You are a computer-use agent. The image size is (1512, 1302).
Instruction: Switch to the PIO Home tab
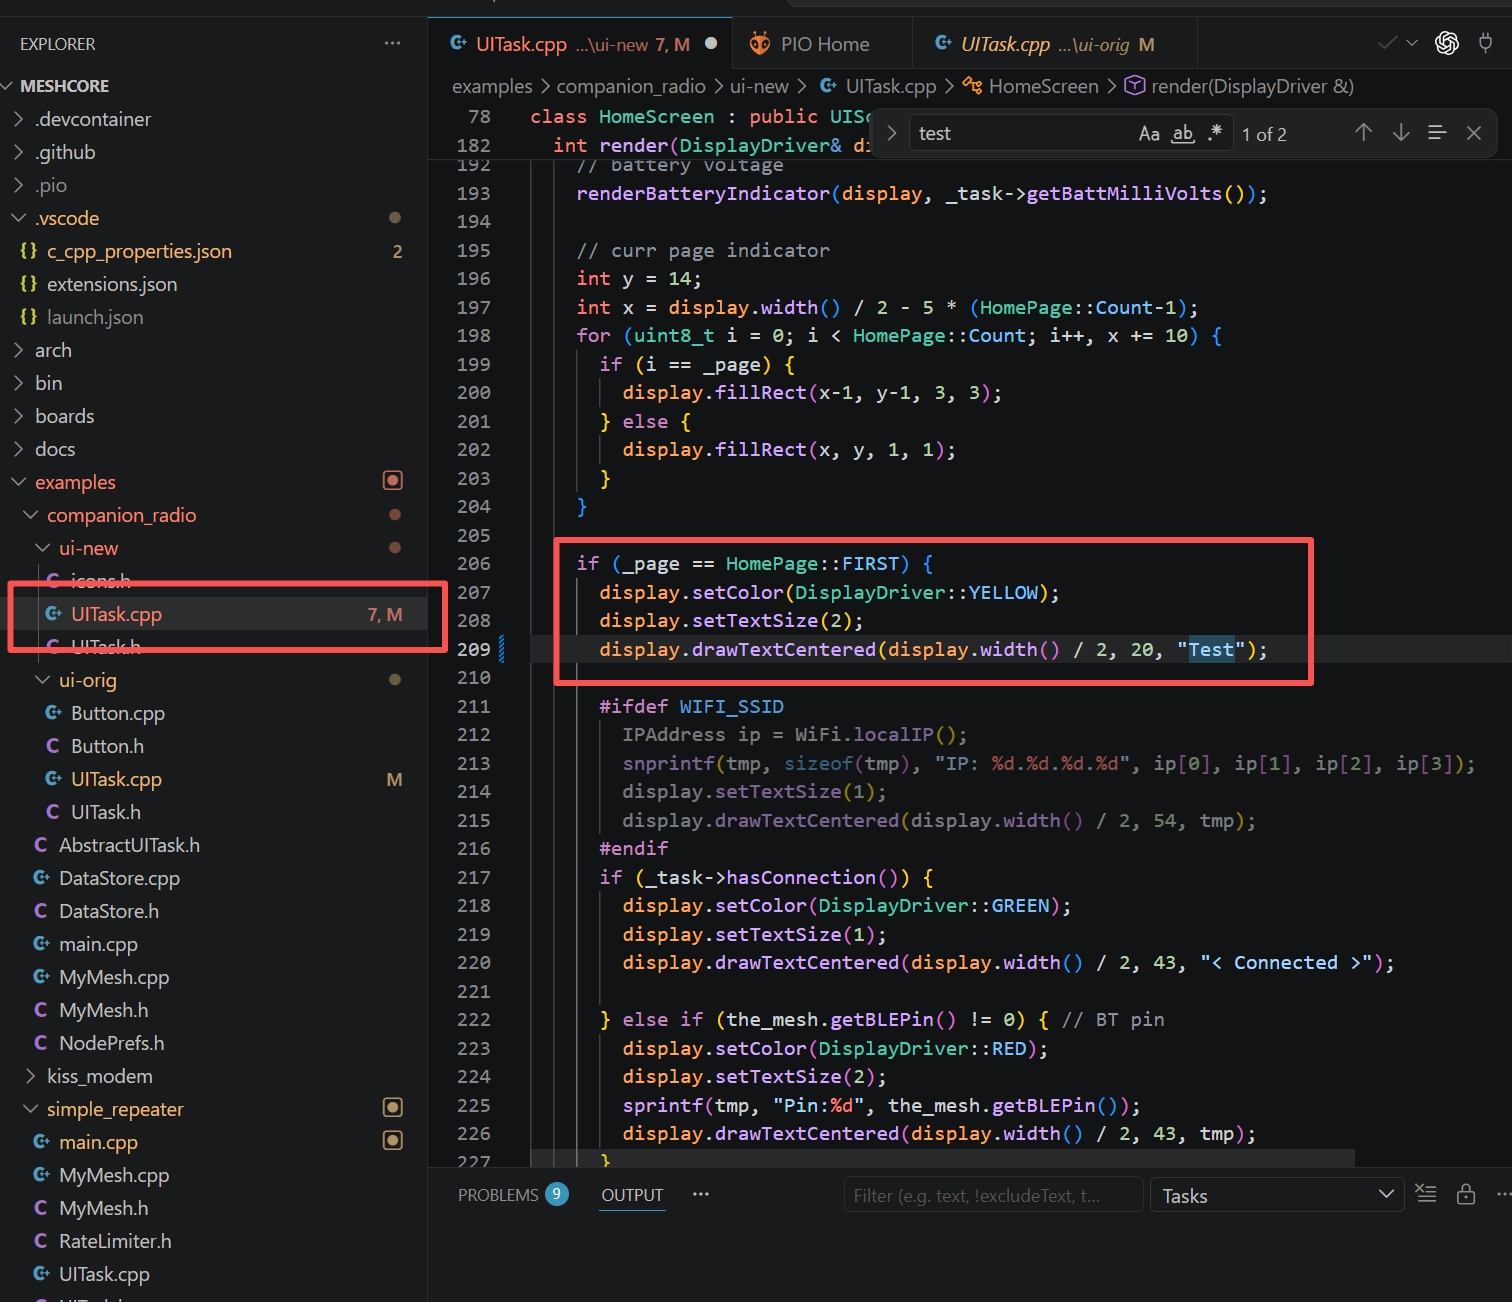point(823,44)
